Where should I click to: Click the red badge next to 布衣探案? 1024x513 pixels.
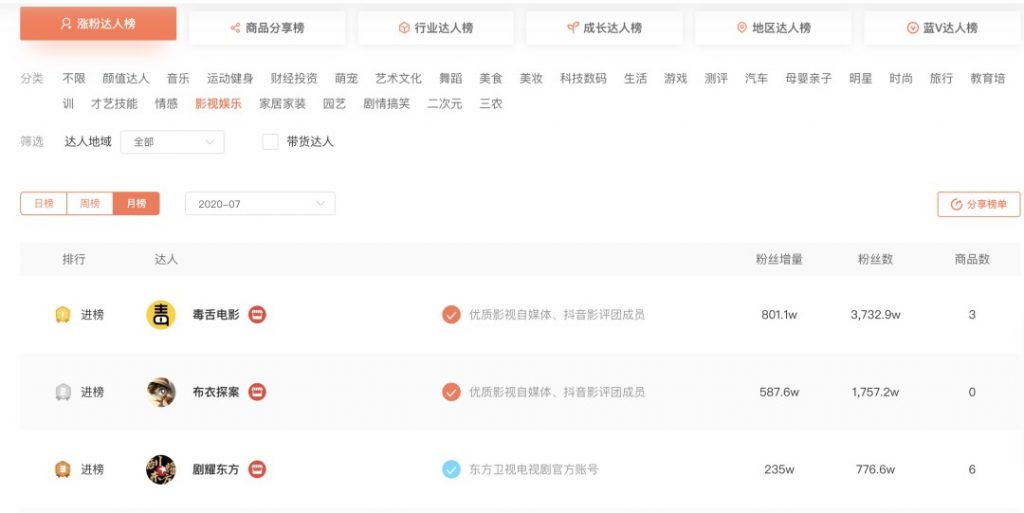[x=257, y=392]
